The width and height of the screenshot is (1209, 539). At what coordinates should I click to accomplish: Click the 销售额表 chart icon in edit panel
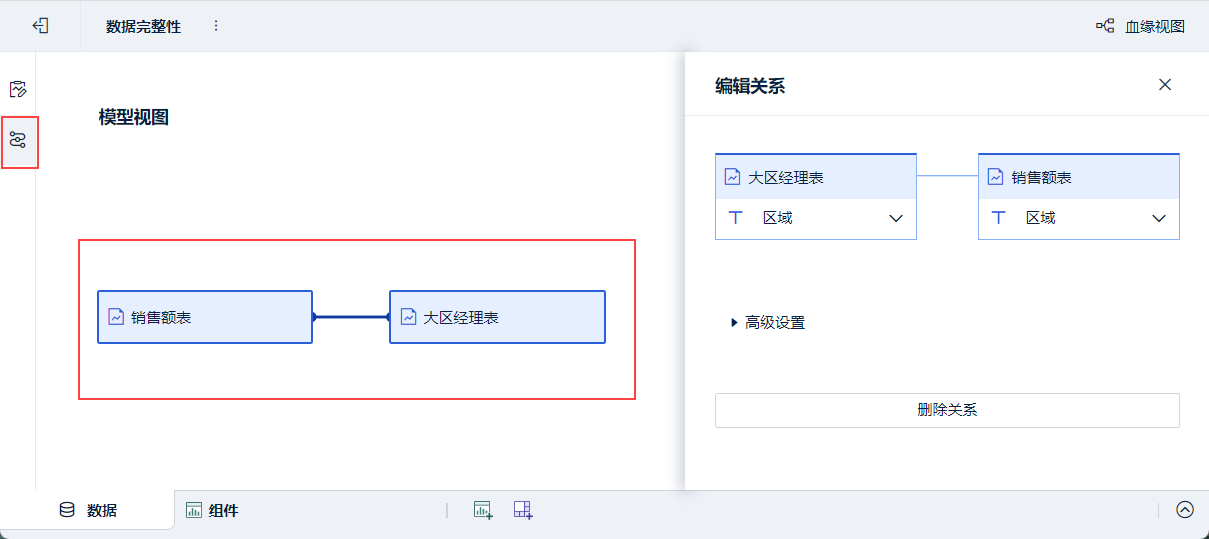click(x=995, y=177)
